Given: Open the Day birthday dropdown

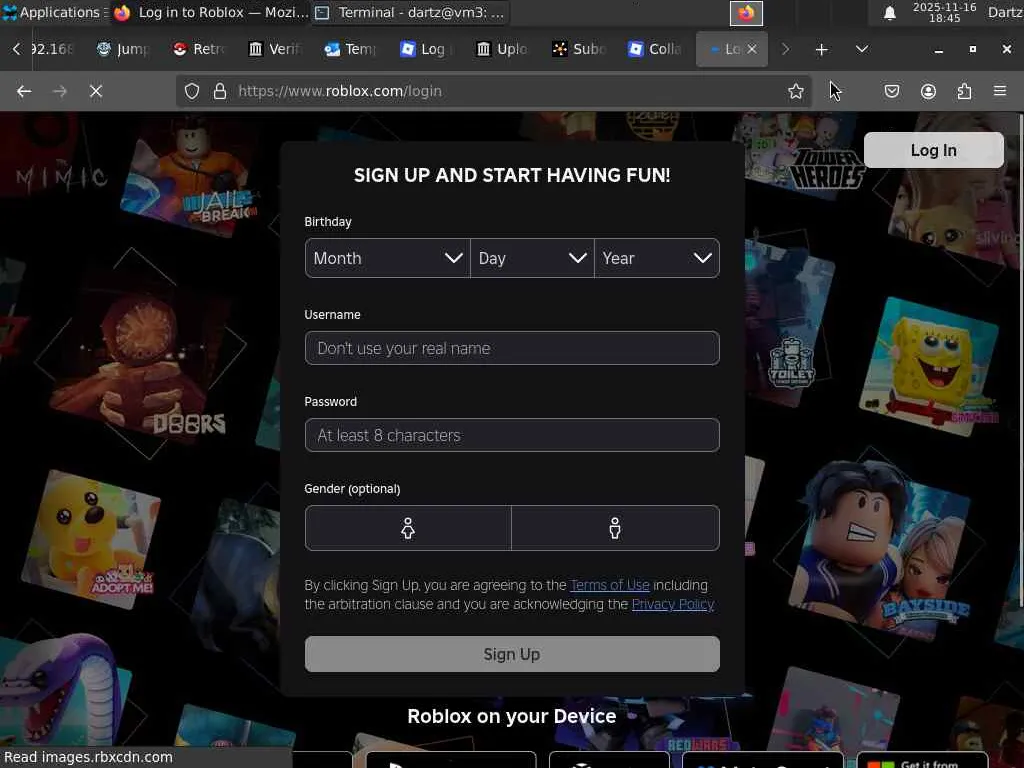Looking at the screenshot, I should (x=532, y=258).
